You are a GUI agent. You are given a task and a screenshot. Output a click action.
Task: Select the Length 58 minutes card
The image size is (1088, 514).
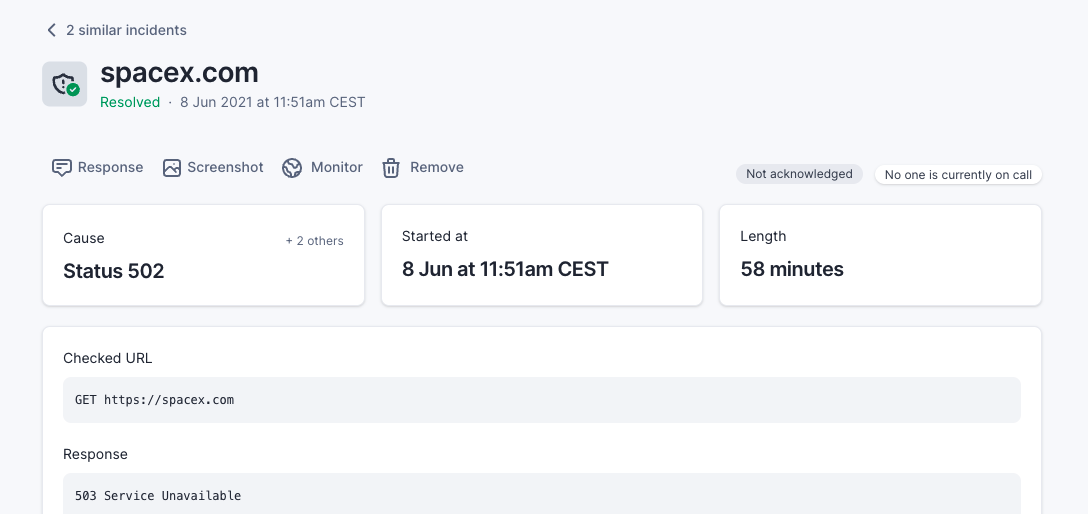pos(880,255)
